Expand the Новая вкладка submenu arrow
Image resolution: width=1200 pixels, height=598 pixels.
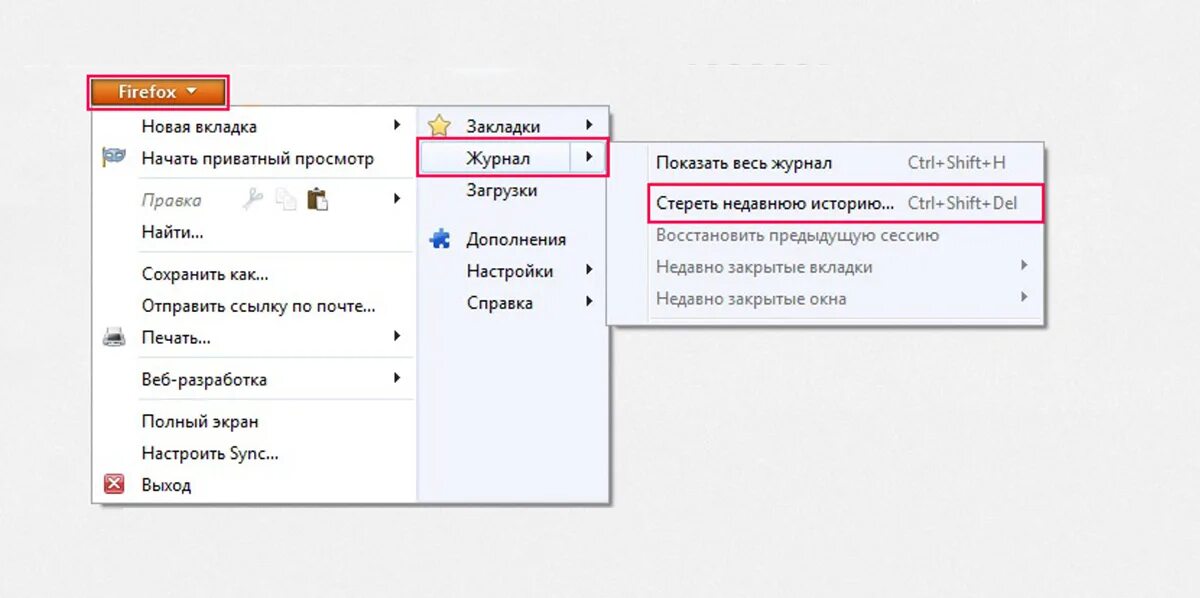tap(397, 125)
